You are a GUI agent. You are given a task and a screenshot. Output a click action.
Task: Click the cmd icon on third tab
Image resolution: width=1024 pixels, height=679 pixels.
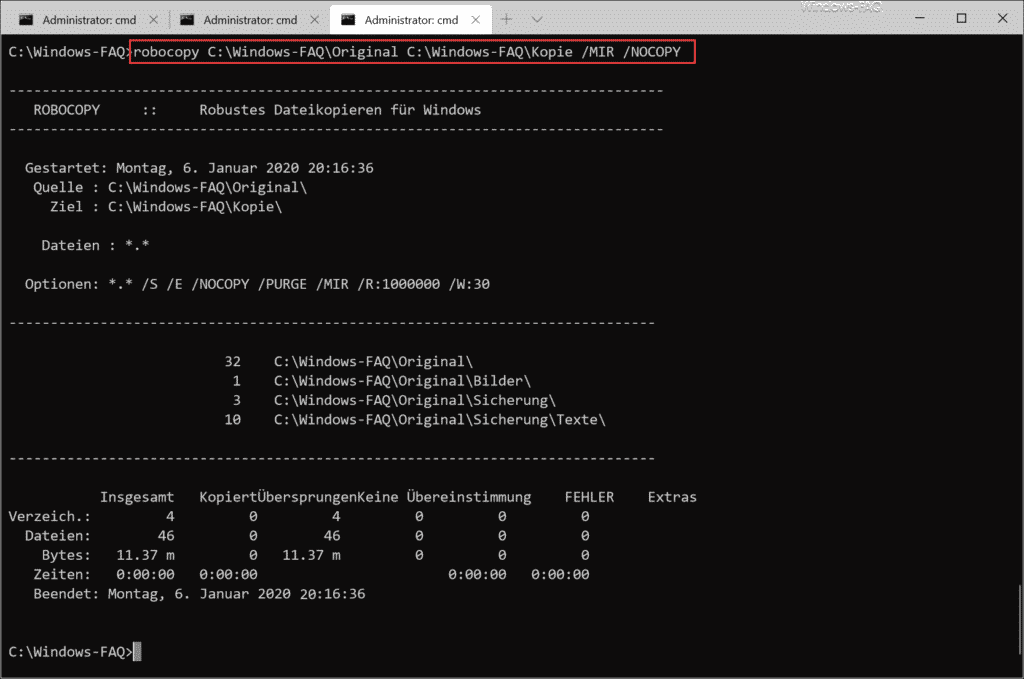[349, 20]
